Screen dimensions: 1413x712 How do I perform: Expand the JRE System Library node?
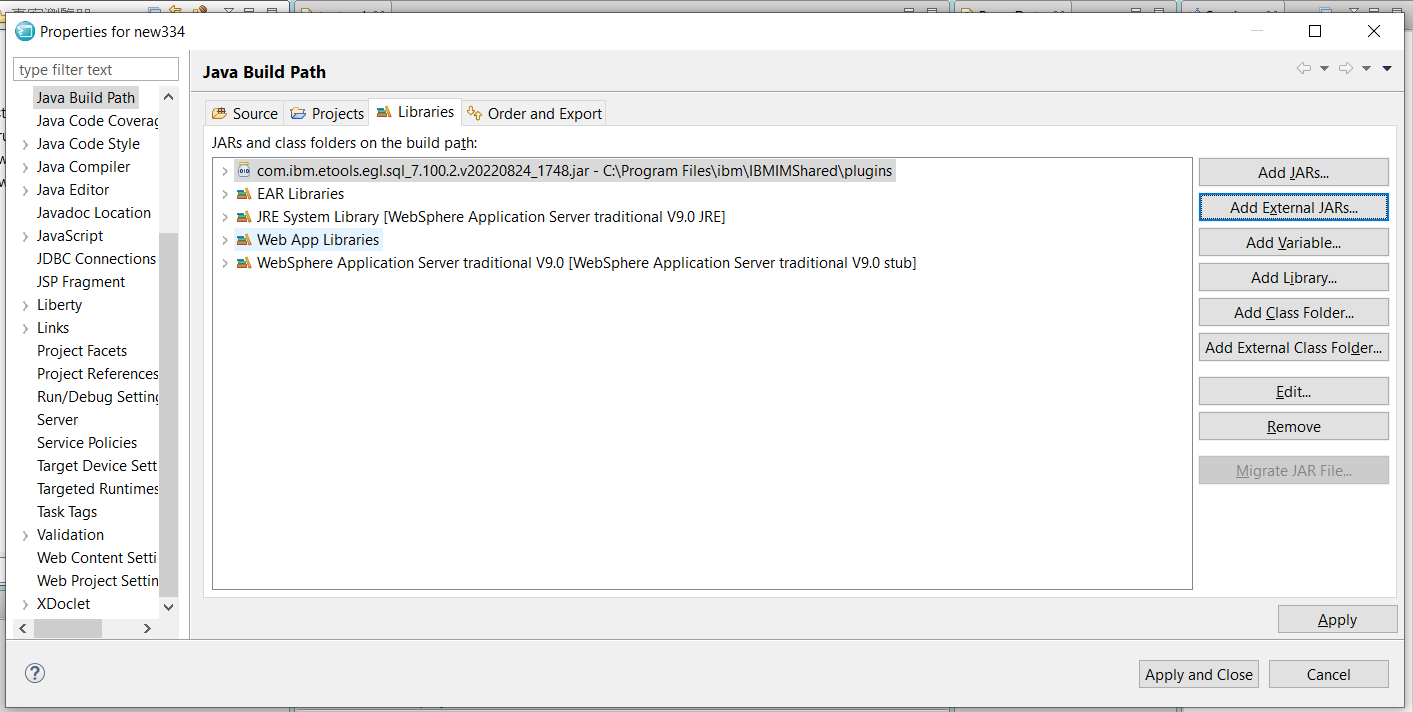(x=225, y=217)
